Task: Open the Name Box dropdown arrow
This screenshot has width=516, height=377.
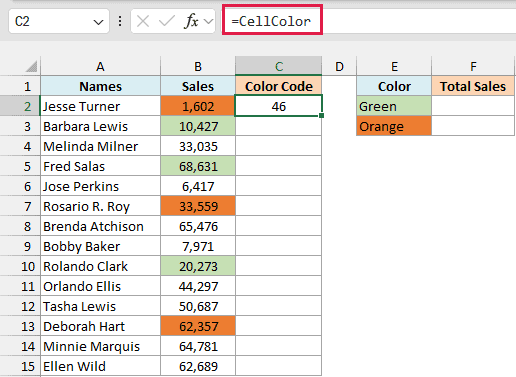Action: click(x=98, y=22)
